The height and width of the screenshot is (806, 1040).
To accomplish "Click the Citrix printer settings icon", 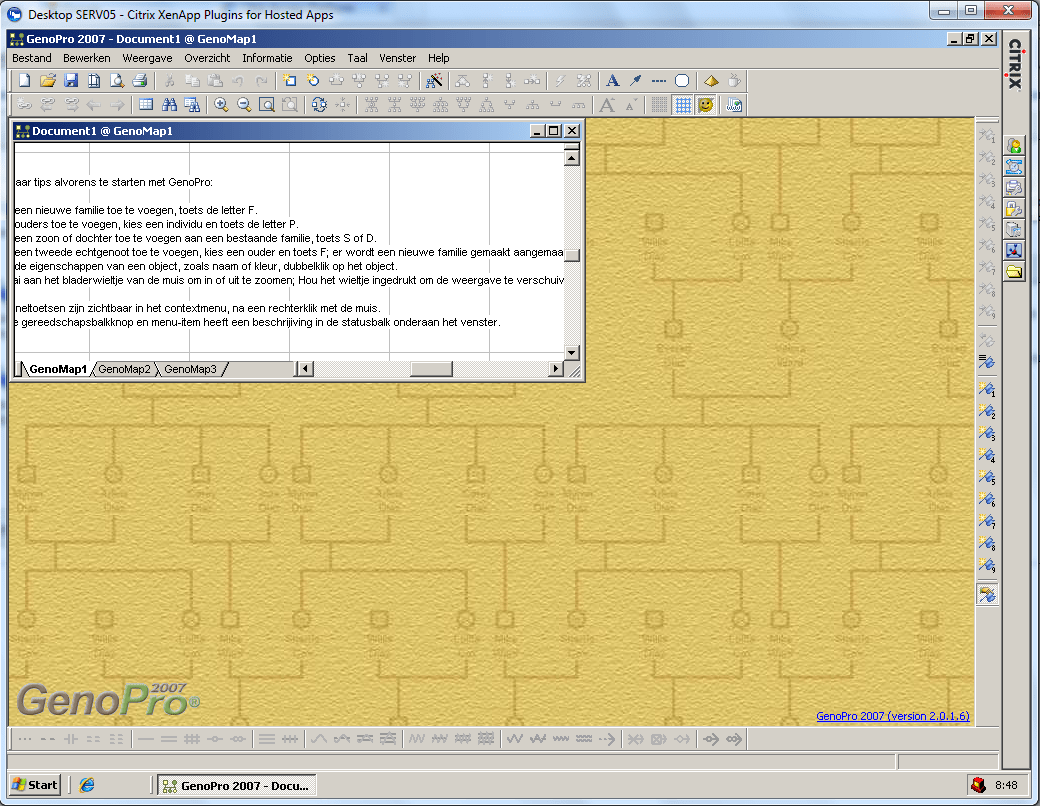I will 1014,188.
